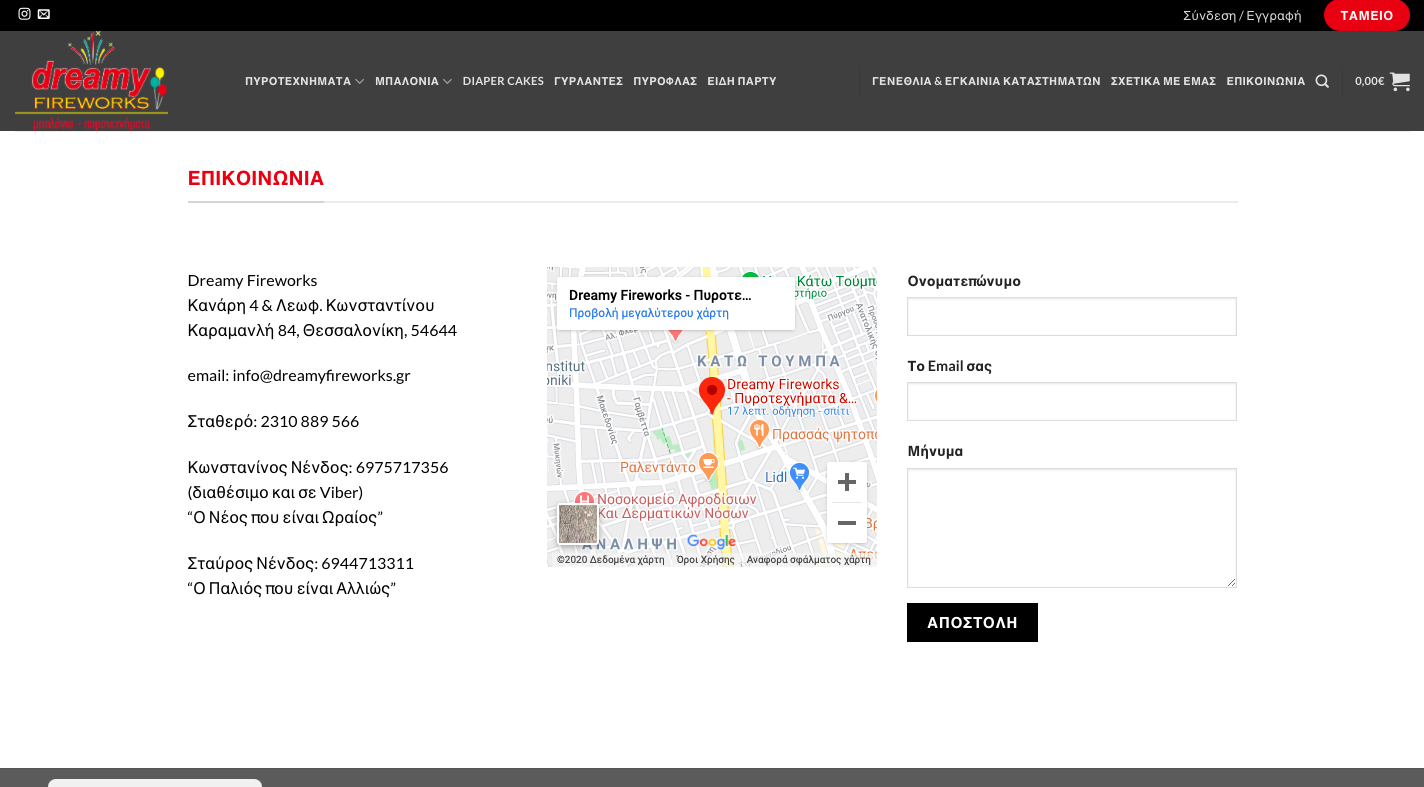The image size is (1424, 787).
Task: Click the Dreamy Fireworks logo
Action: click(91, 81)
